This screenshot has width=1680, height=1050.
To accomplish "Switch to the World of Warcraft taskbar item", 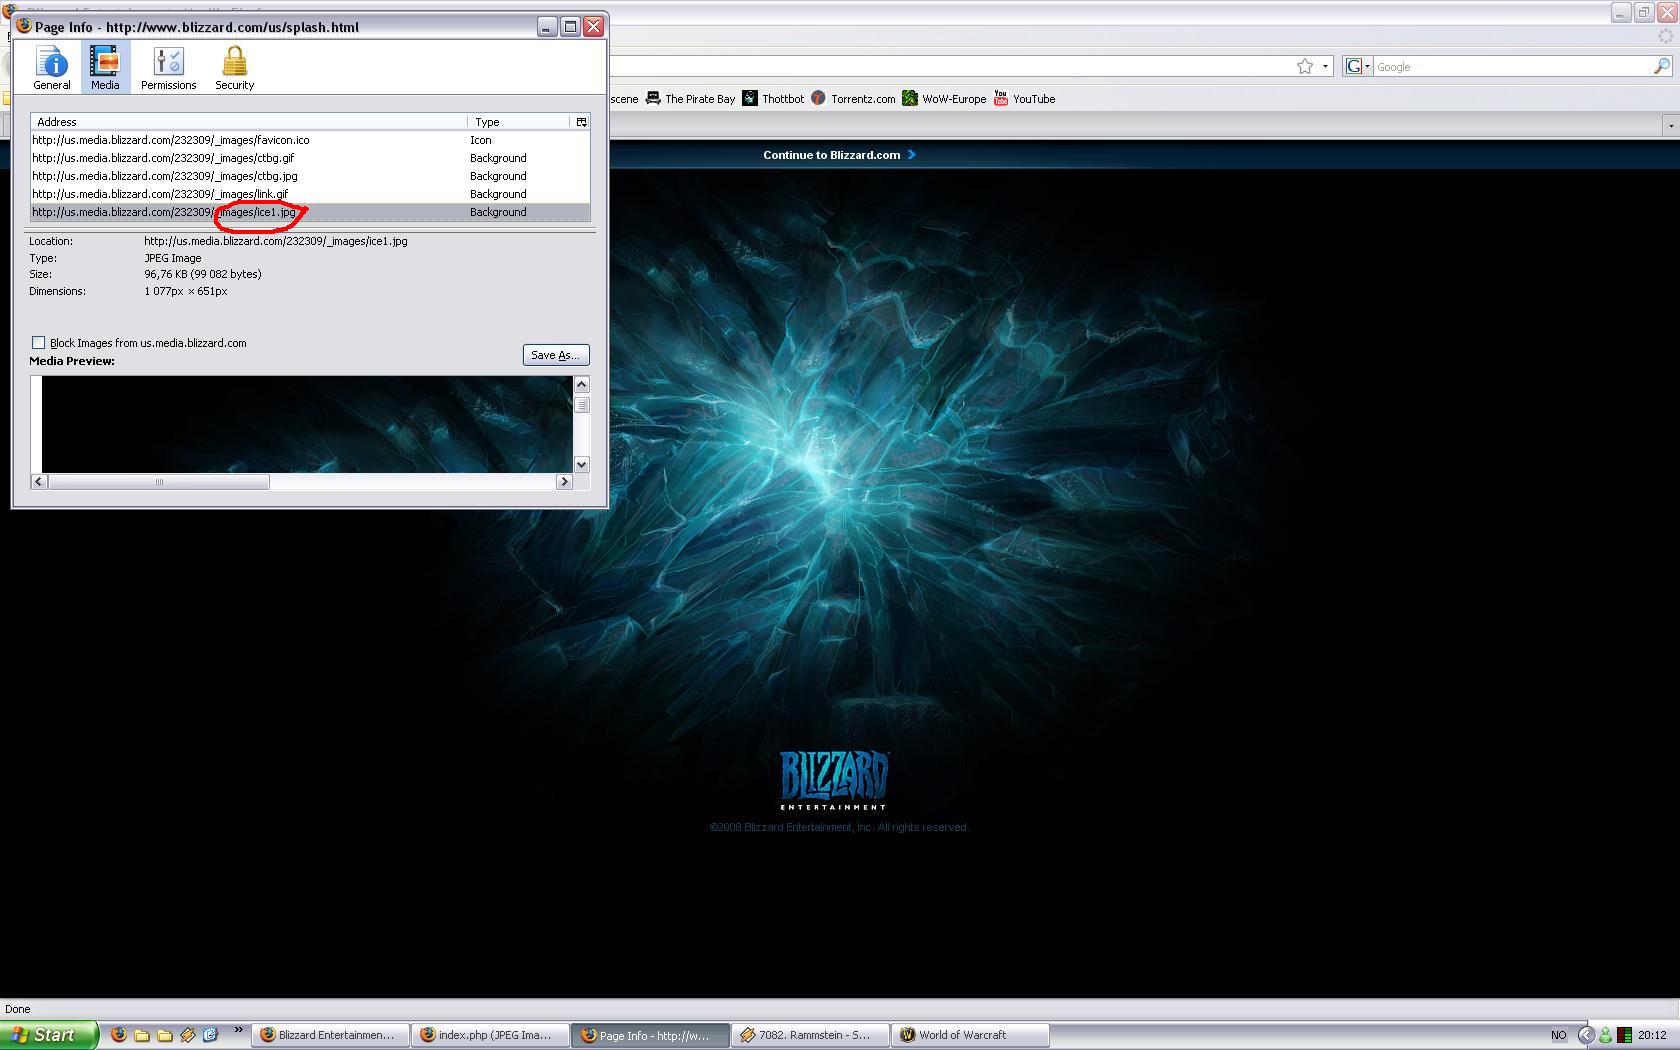I will pyautogui.click(x=970, y=1035).
